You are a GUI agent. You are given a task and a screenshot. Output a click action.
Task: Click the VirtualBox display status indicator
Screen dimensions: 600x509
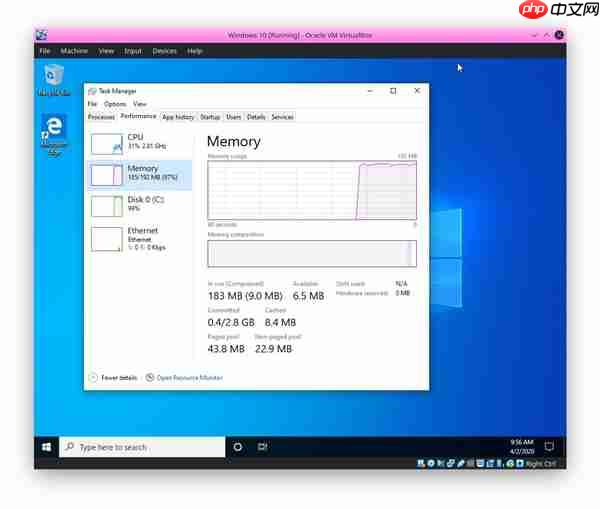click(x=481, y=463)
